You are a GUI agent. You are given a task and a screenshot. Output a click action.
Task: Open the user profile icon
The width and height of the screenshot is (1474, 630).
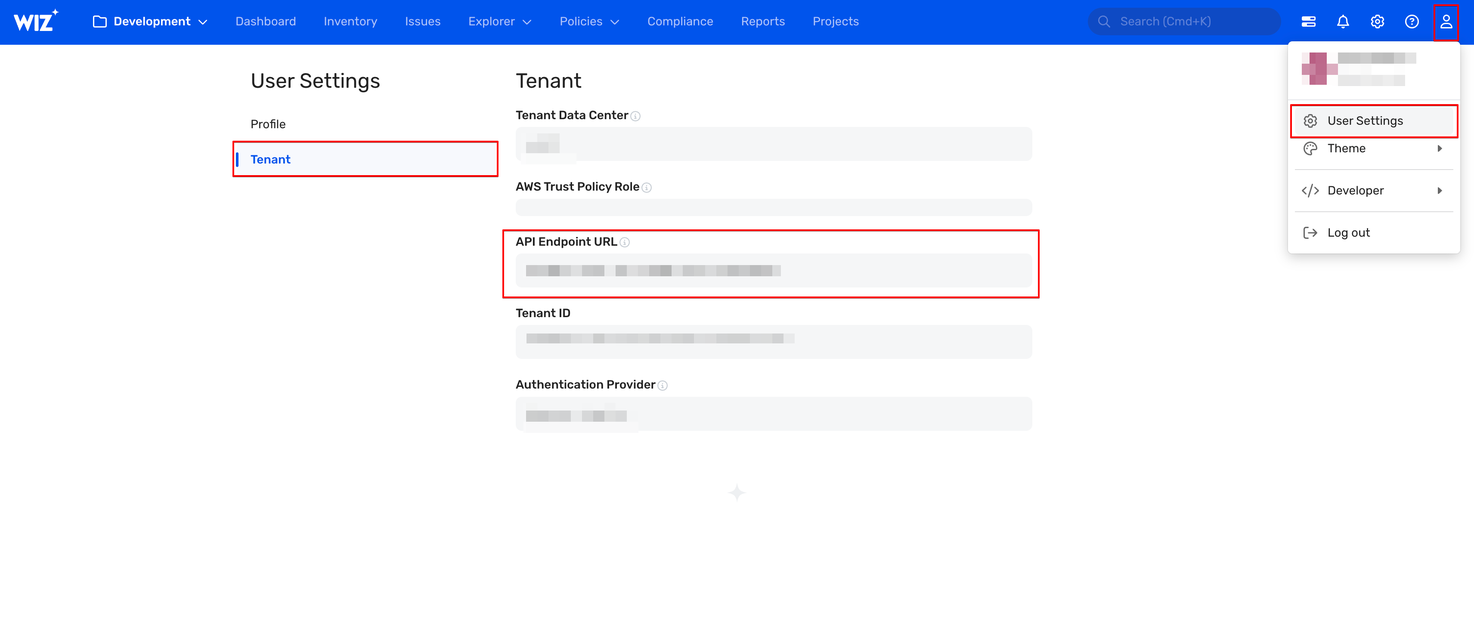[x=1446, y=21]
